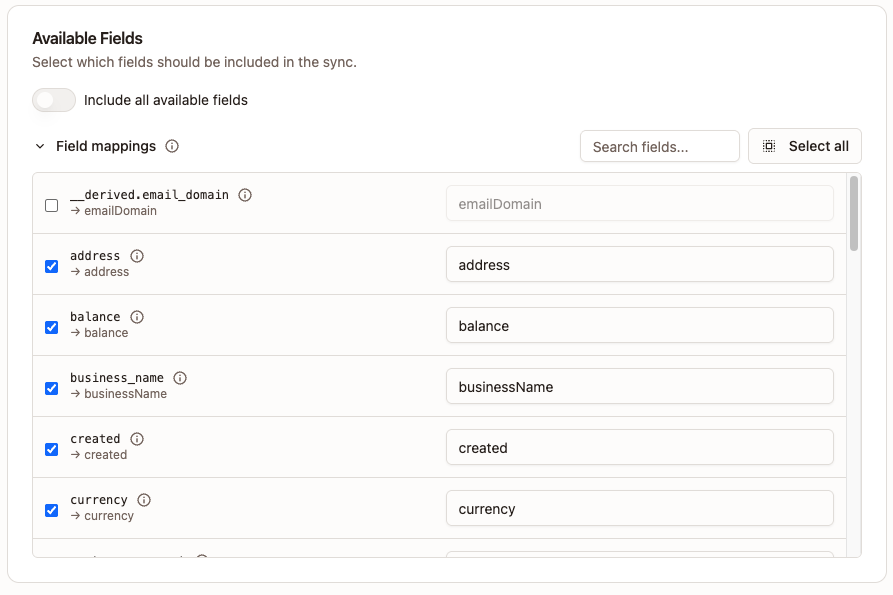Check the __derived.email_domain checkbox
The width and height of the screenshot is (893, 595).
click(x=52, y=205)
